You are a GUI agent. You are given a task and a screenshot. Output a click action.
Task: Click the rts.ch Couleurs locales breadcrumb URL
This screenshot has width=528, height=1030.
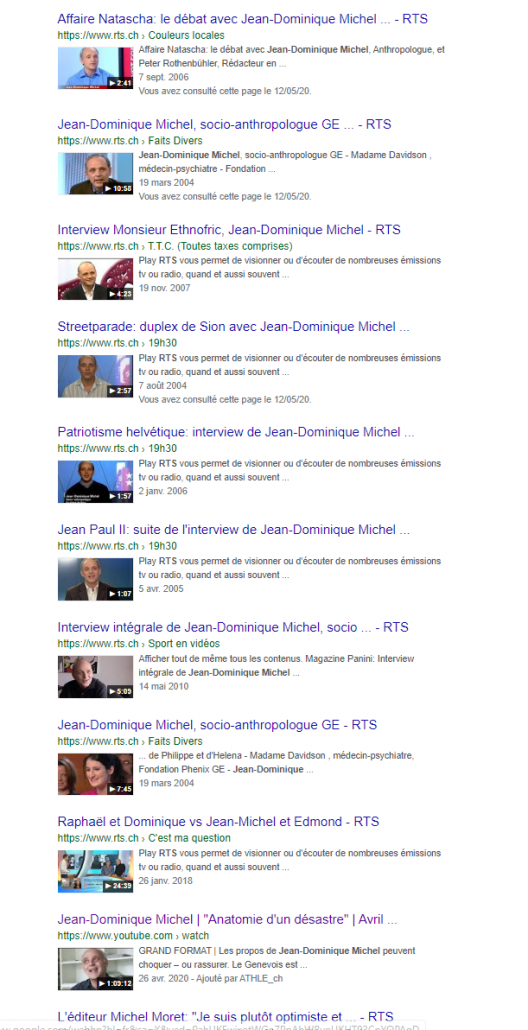[x=141, y=35]
